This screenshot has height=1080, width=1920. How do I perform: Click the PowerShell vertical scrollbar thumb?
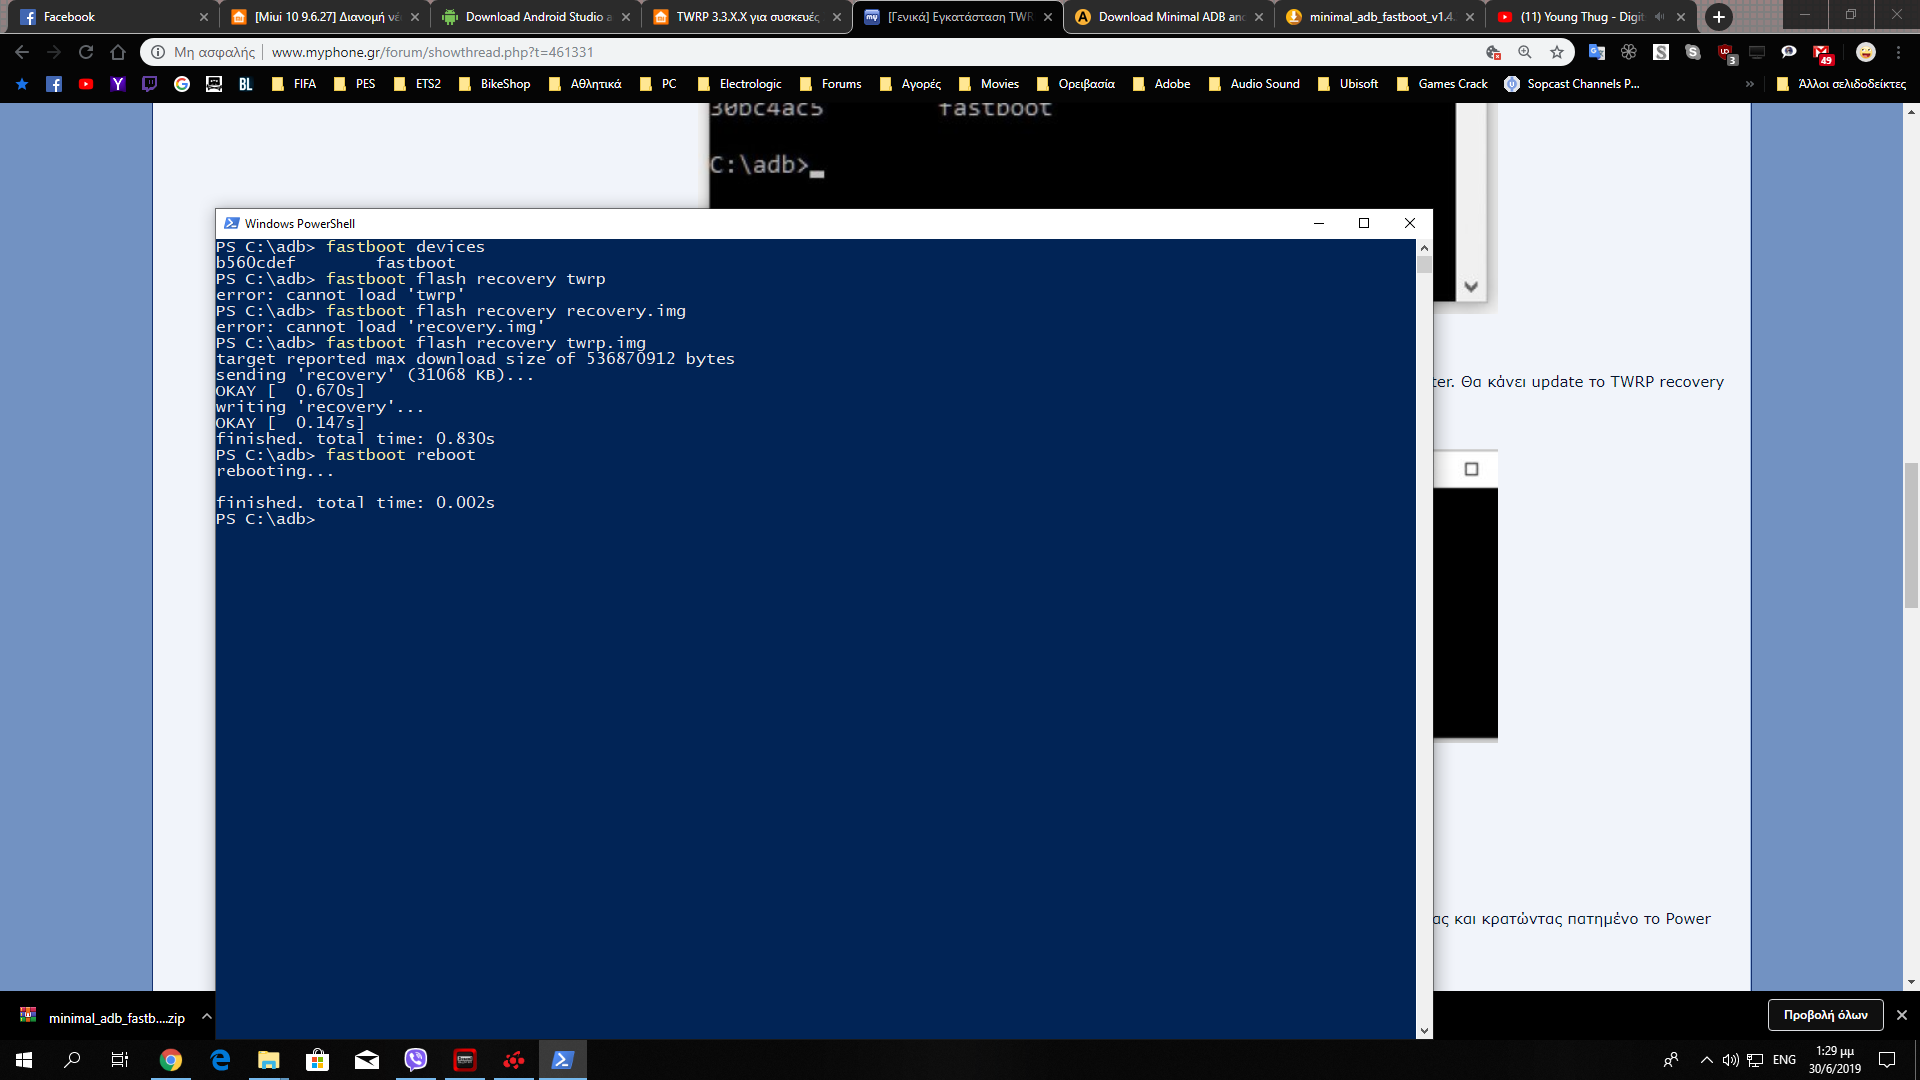pos(1424,265)
